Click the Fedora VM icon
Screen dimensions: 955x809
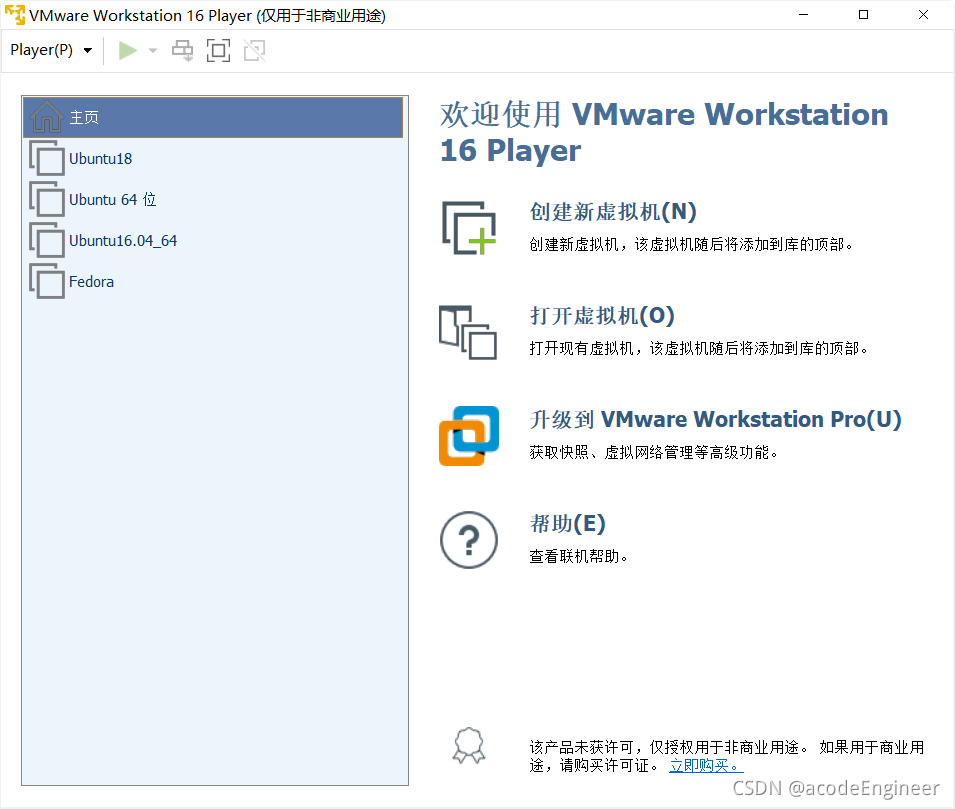(x=47, y=282)
